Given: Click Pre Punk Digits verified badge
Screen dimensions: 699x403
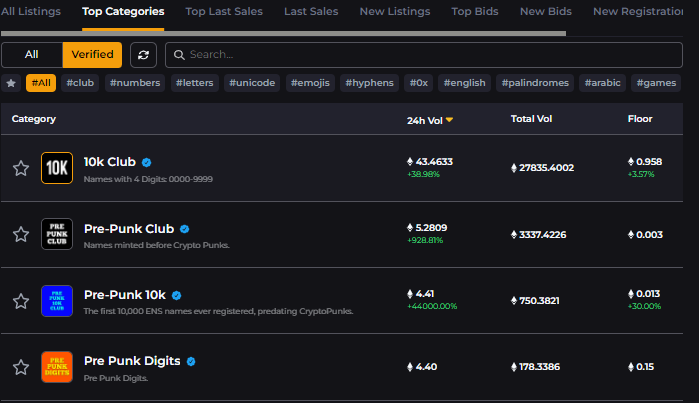Looking at the screenshot, I should (191, 362).
